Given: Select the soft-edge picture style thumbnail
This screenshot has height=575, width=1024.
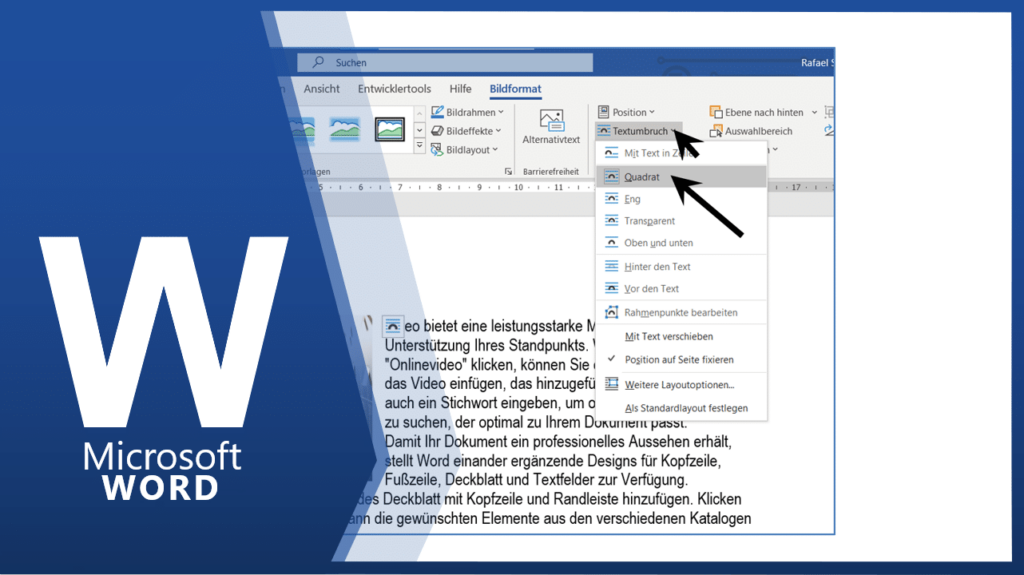Looking at the screenshot, I should point(345,129).
